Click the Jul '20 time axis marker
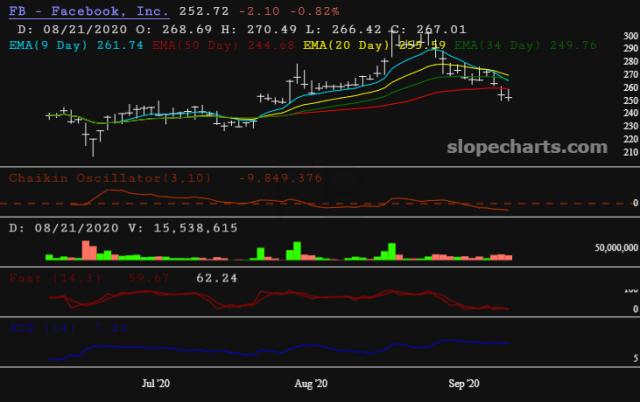The image size is (640, 402). click(156, 383)
